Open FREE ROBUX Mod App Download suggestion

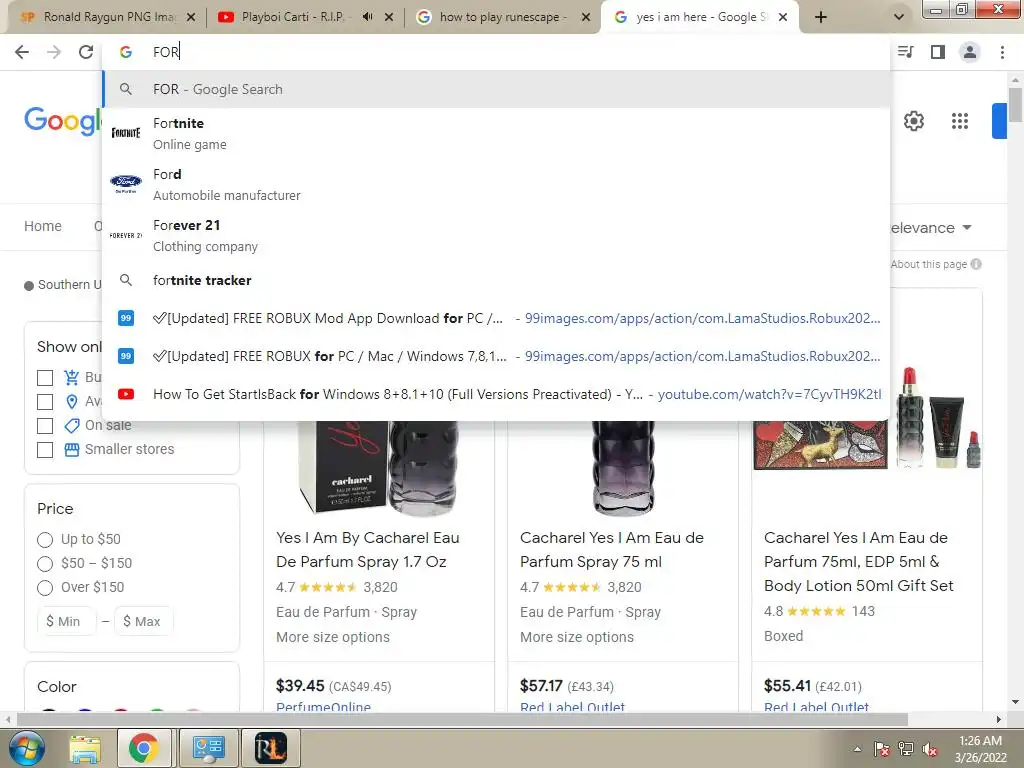[496, 318]
